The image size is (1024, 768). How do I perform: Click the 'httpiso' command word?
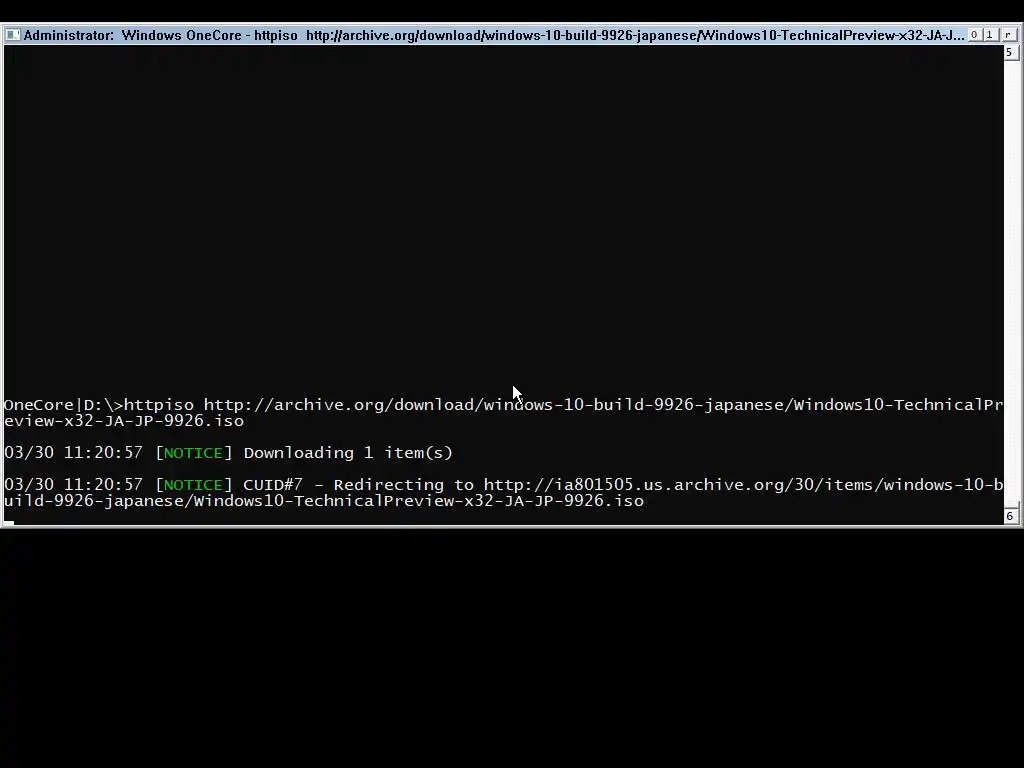click(x=159, y=405)
